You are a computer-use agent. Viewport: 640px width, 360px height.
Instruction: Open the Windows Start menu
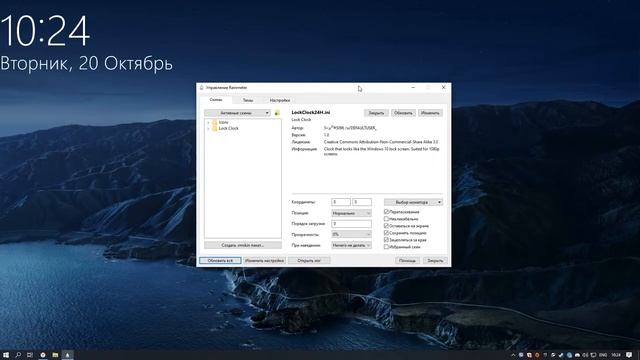coord(6,355)
